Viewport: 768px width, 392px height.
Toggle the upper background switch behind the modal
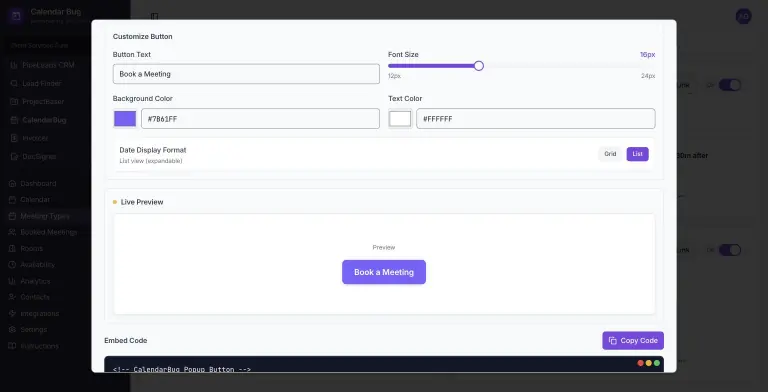(730, 85)
